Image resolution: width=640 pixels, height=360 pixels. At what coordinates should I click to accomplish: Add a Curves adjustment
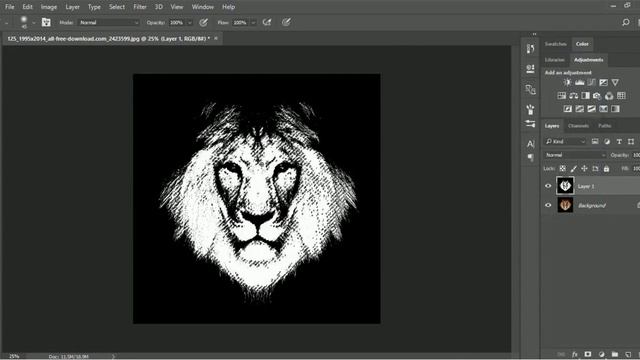pyautogui.click(x=591, y=82)
